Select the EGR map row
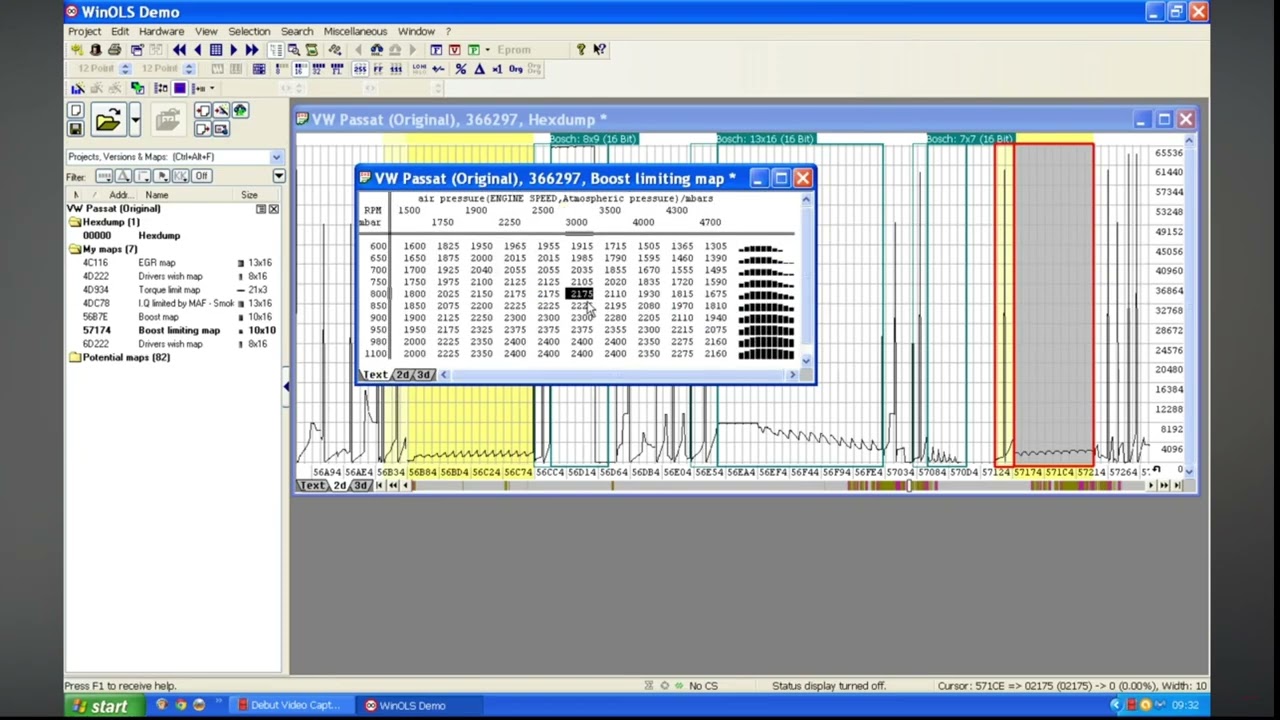Viewport: 1280px width, 720px height. [x=174, y=263]
